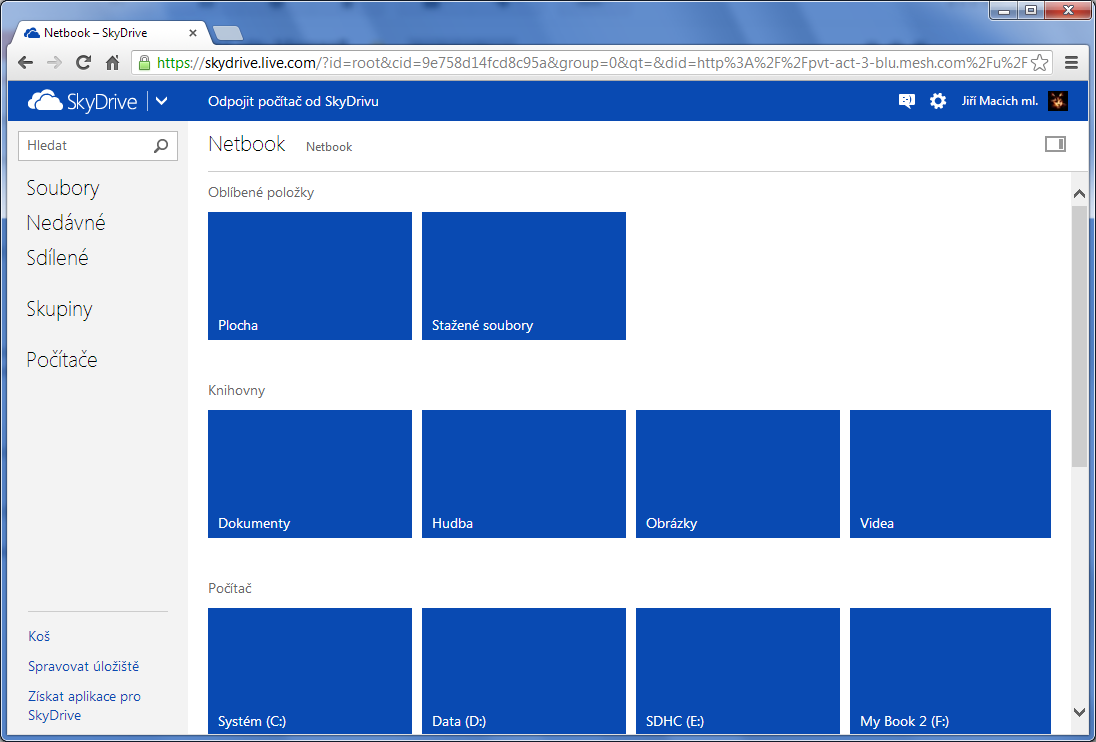
Task: Click the user profile avatar
Action: [x=1058, y=101]
